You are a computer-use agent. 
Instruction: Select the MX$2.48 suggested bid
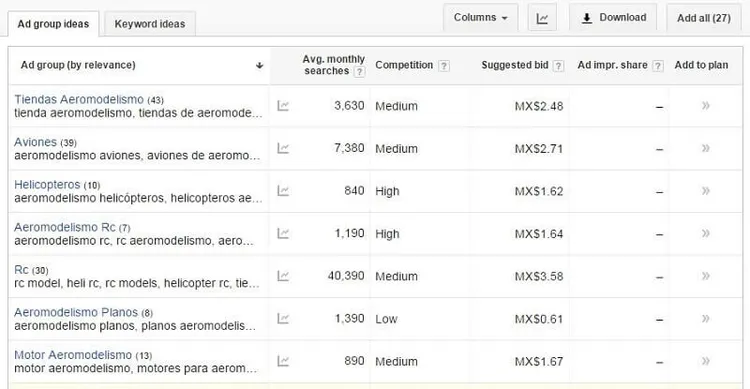click(x=539, y=106)
